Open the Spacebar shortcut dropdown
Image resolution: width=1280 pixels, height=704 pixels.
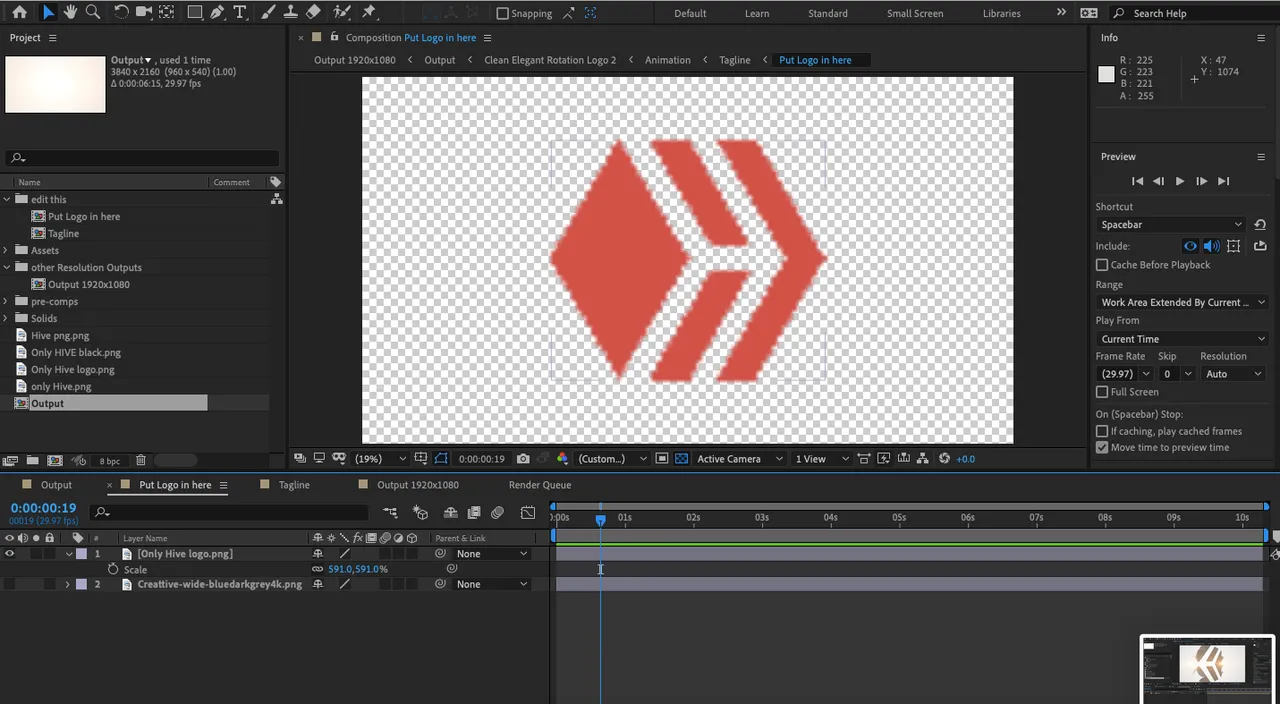coord(1171,225)
